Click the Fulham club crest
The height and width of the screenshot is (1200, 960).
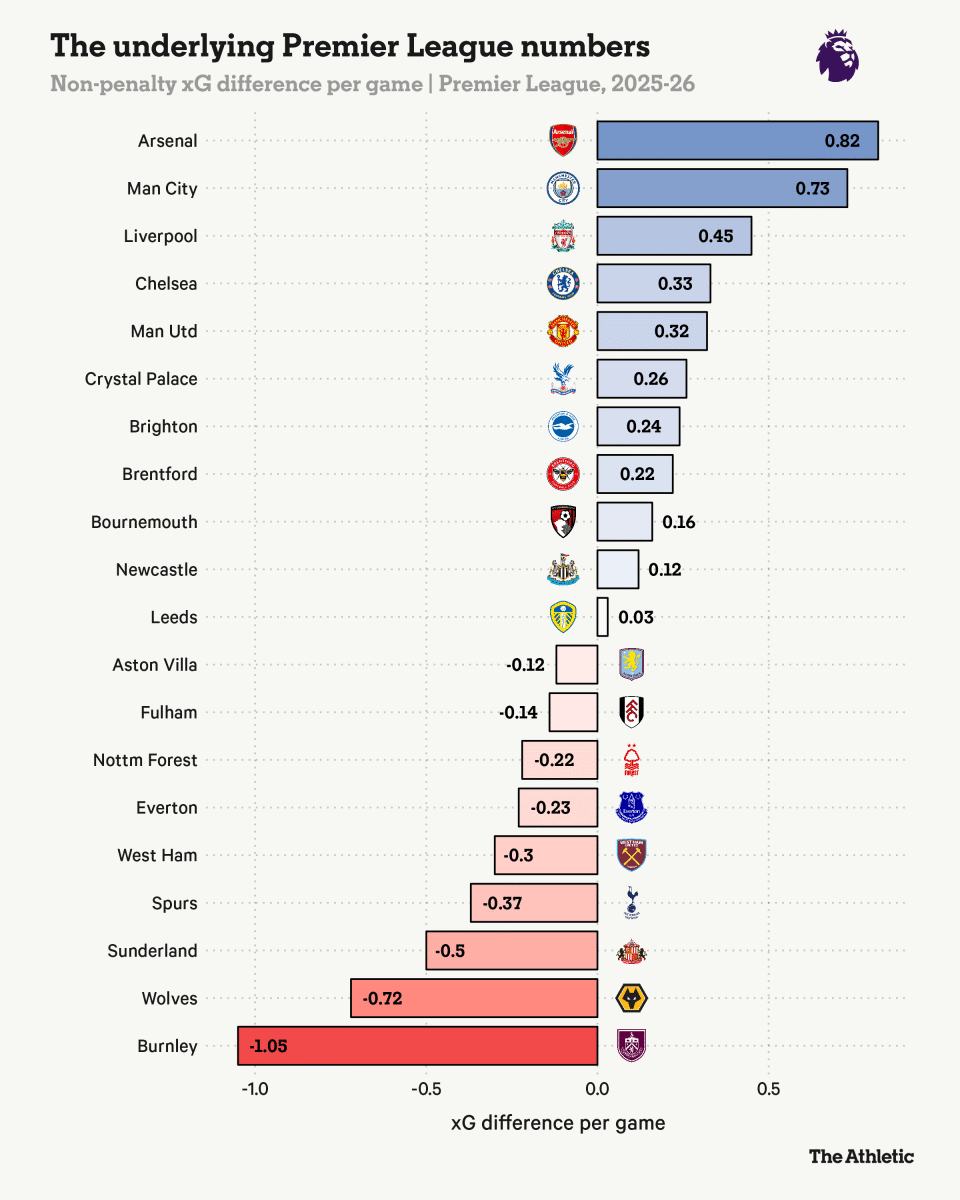tap(632, 713)
